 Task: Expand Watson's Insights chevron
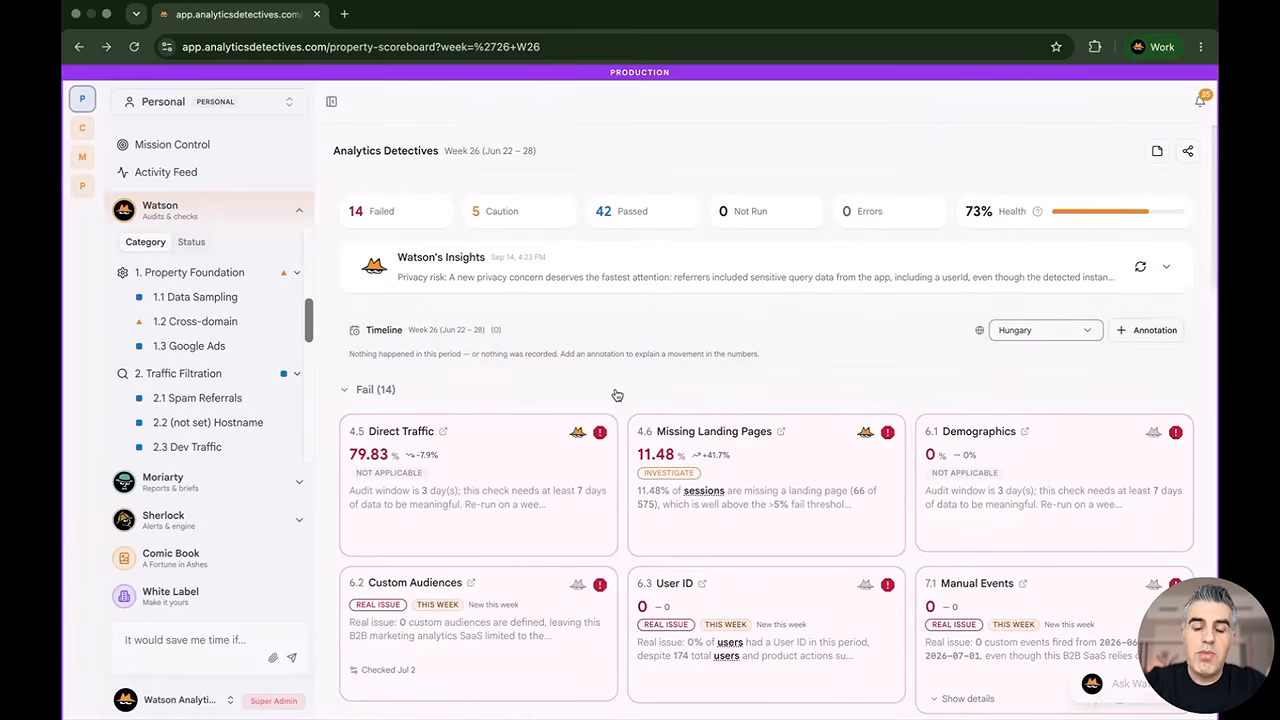1166,266
